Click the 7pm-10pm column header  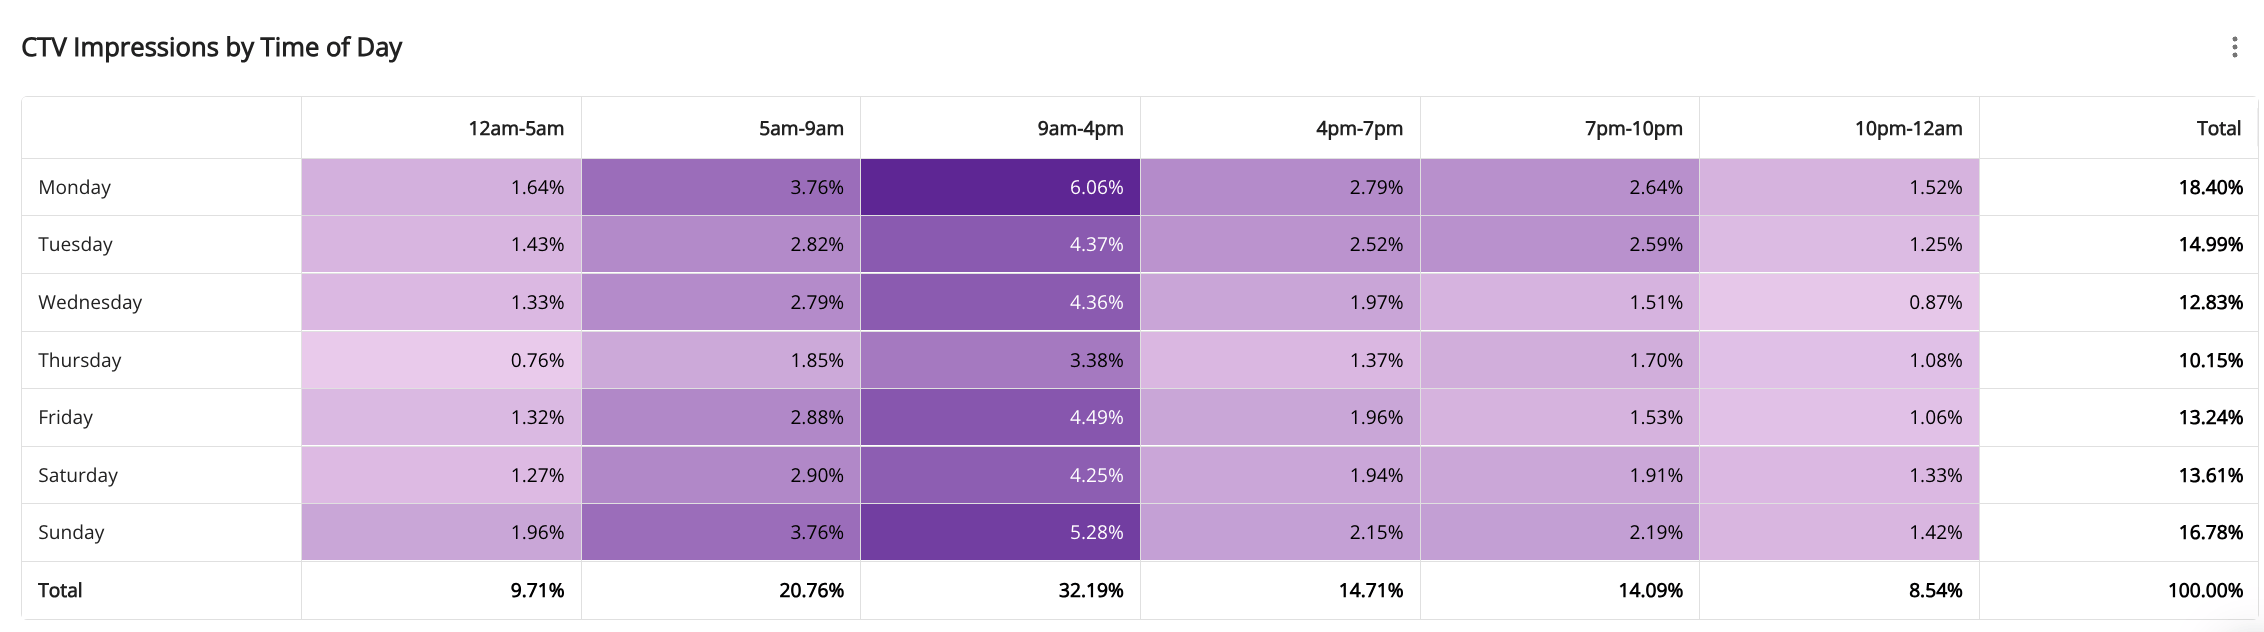(x=1633, y=128)
